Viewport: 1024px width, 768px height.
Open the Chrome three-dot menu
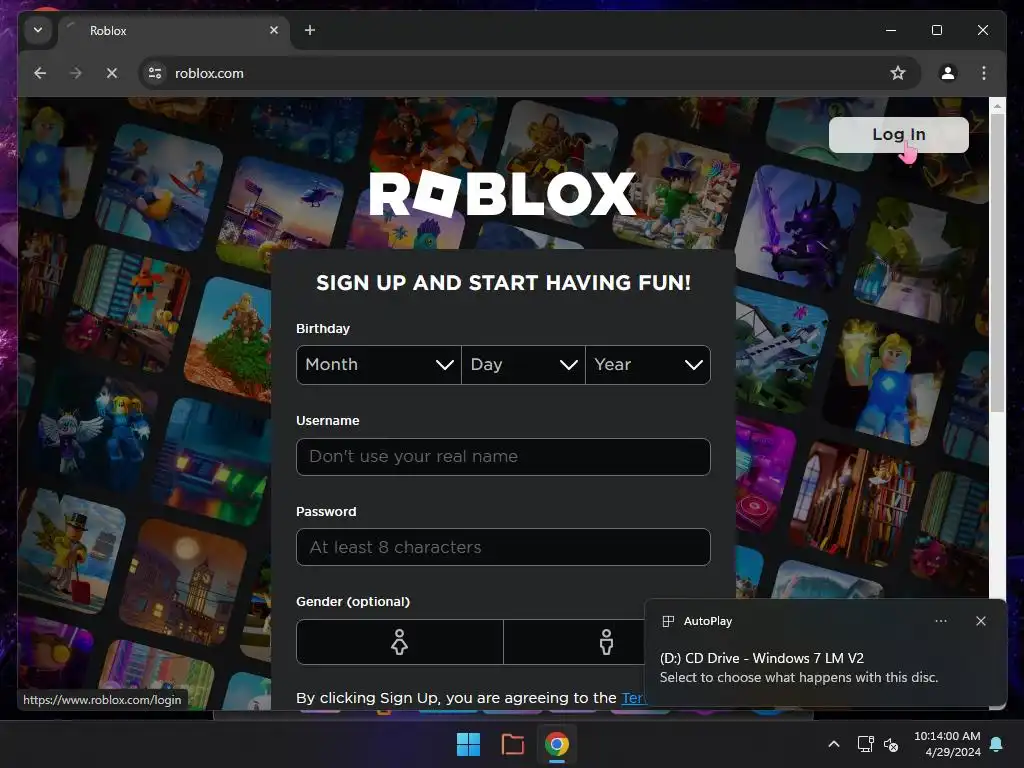[x=984, y=73]
